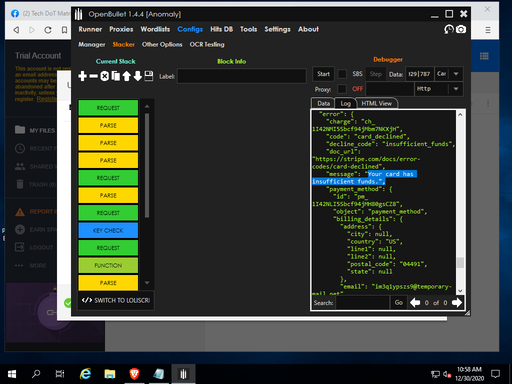
Task: Select the FUNCTION block
Action: pyautogui.click(x=108, y=265)
